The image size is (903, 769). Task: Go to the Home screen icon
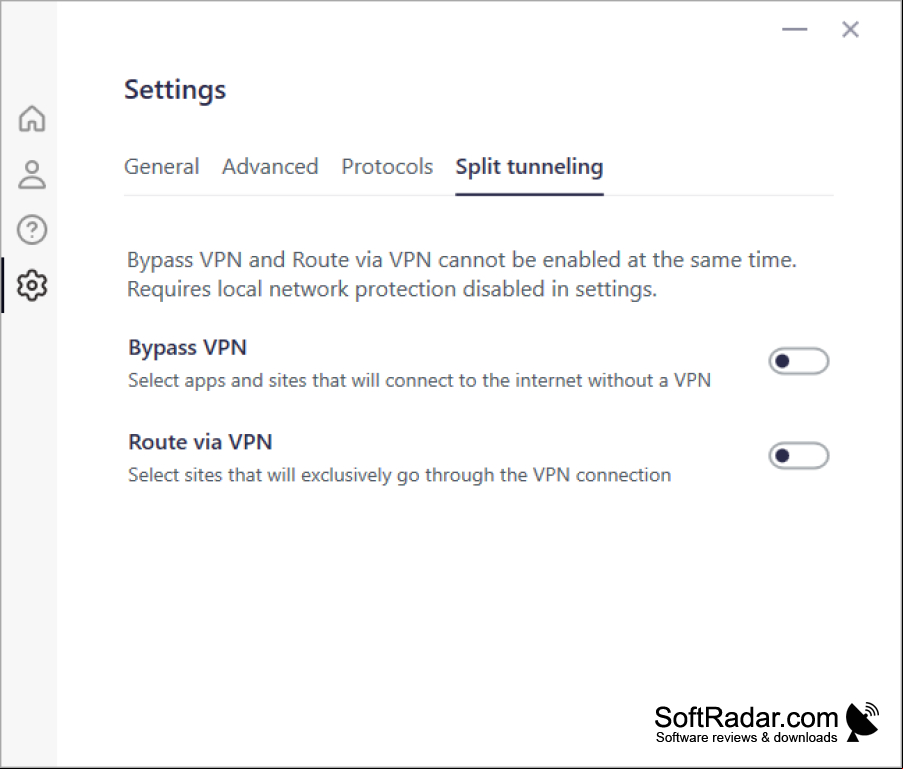pyautogui.click(x=32, y=119)
